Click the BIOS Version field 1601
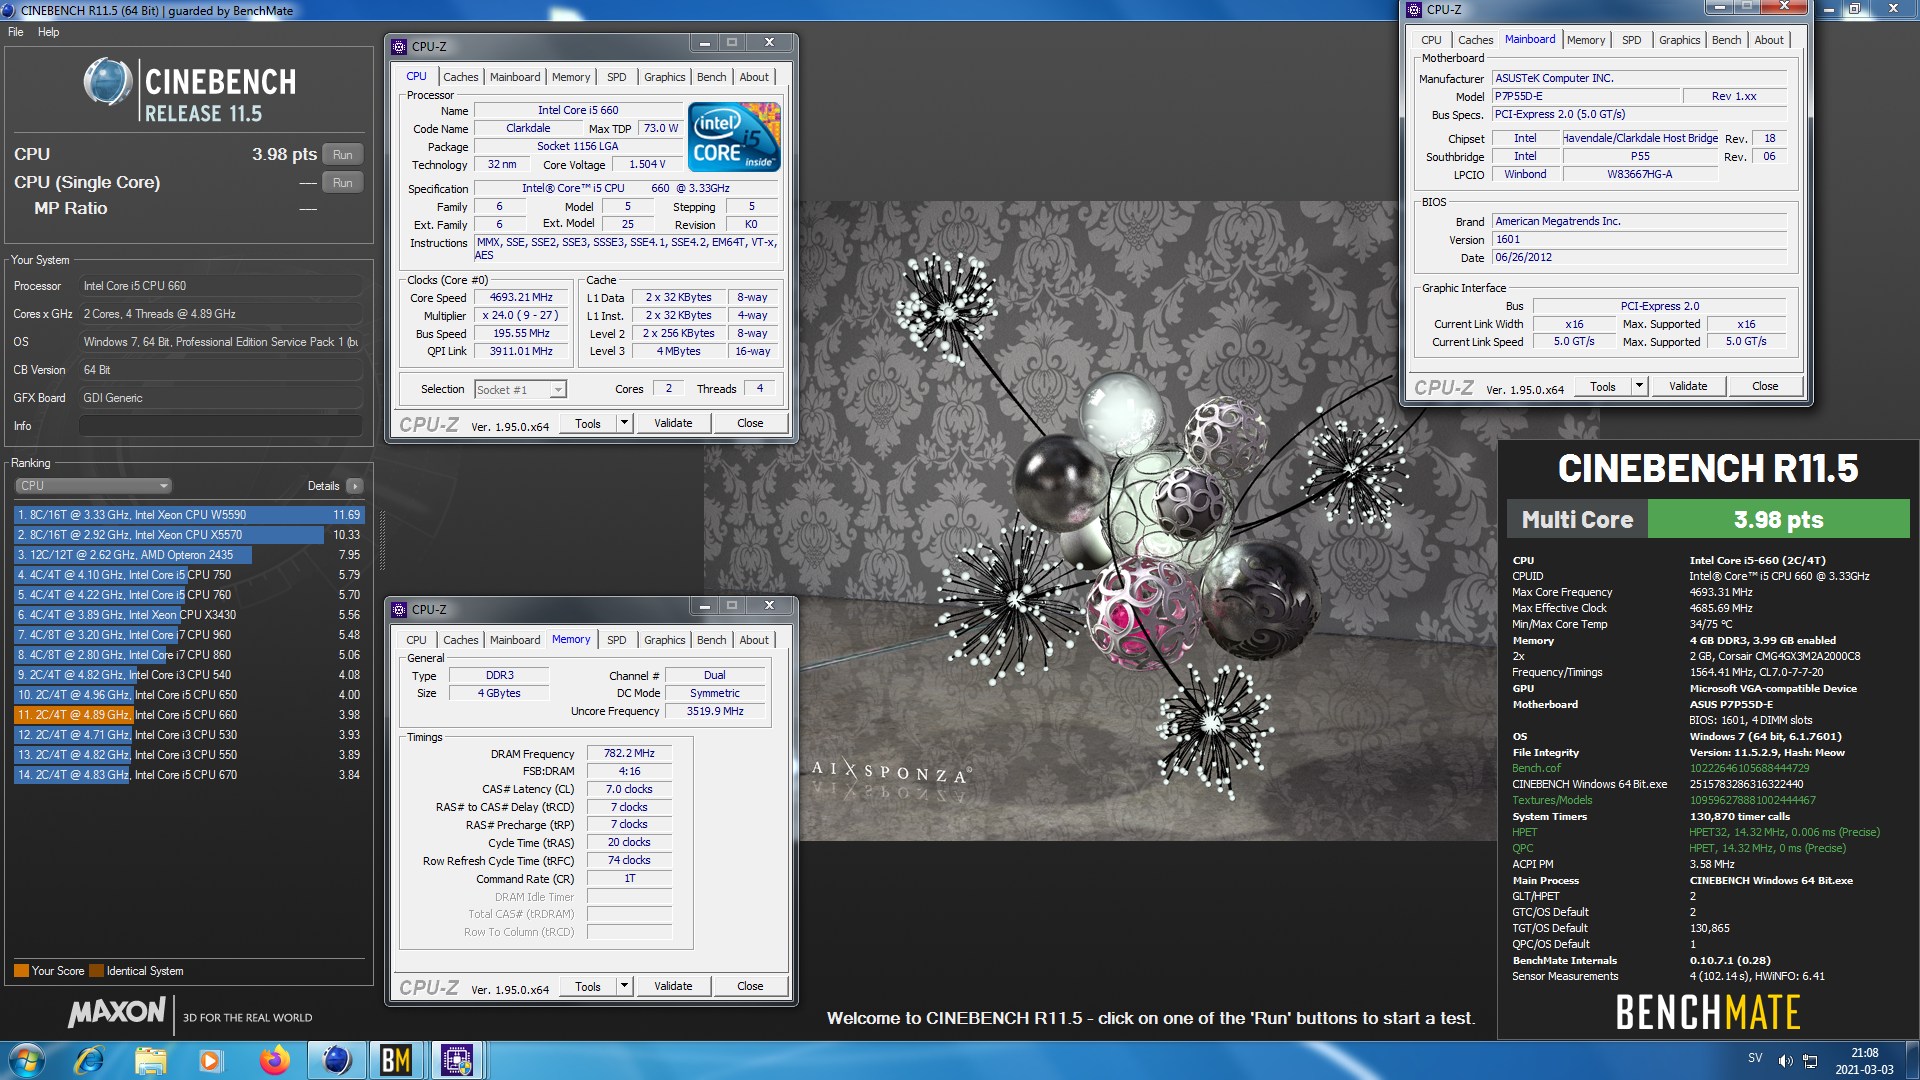 (x=1639, y=240)
